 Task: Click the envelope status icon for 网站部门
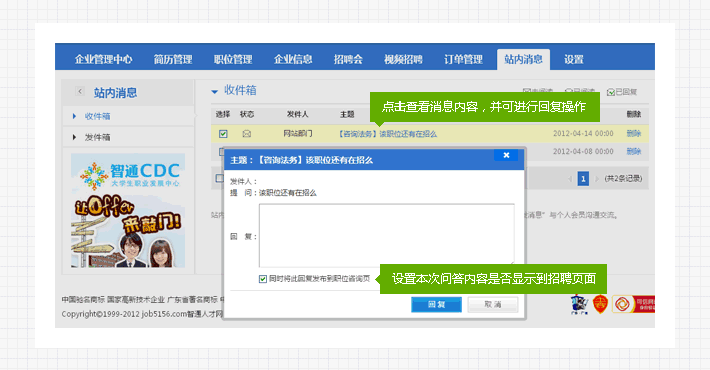click(x=247, y=134)
